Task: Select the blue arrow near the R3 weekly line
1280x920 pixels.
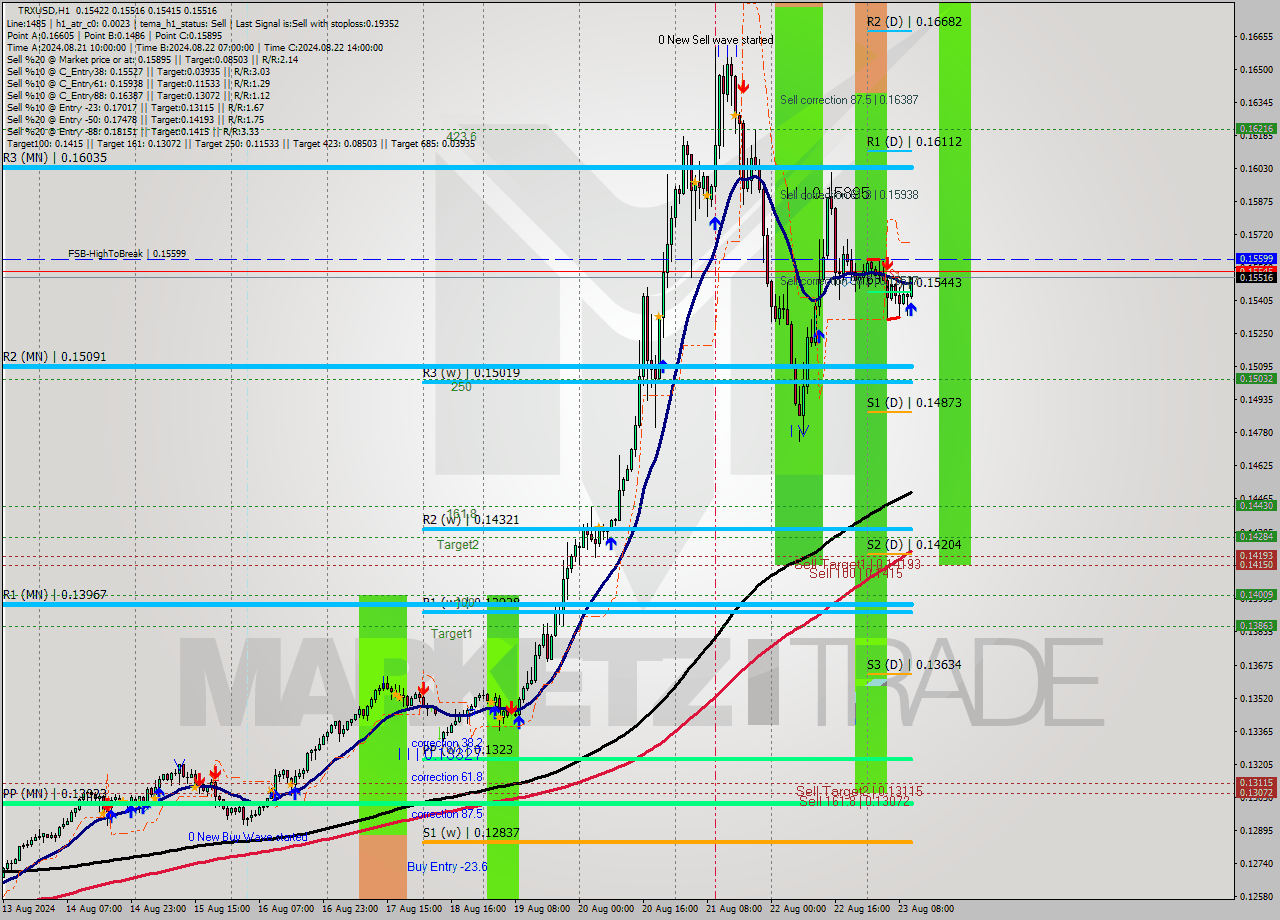Action: pos(661,366)
